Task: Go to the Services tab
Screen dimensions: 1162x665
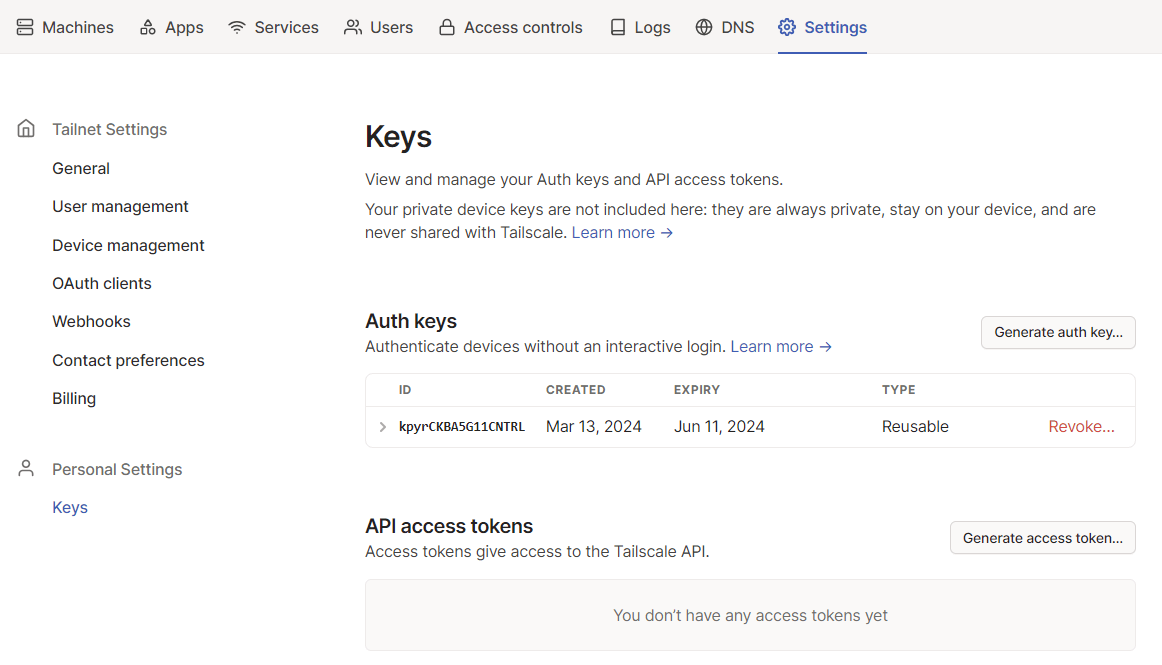Action: click(x=273, y=27)
